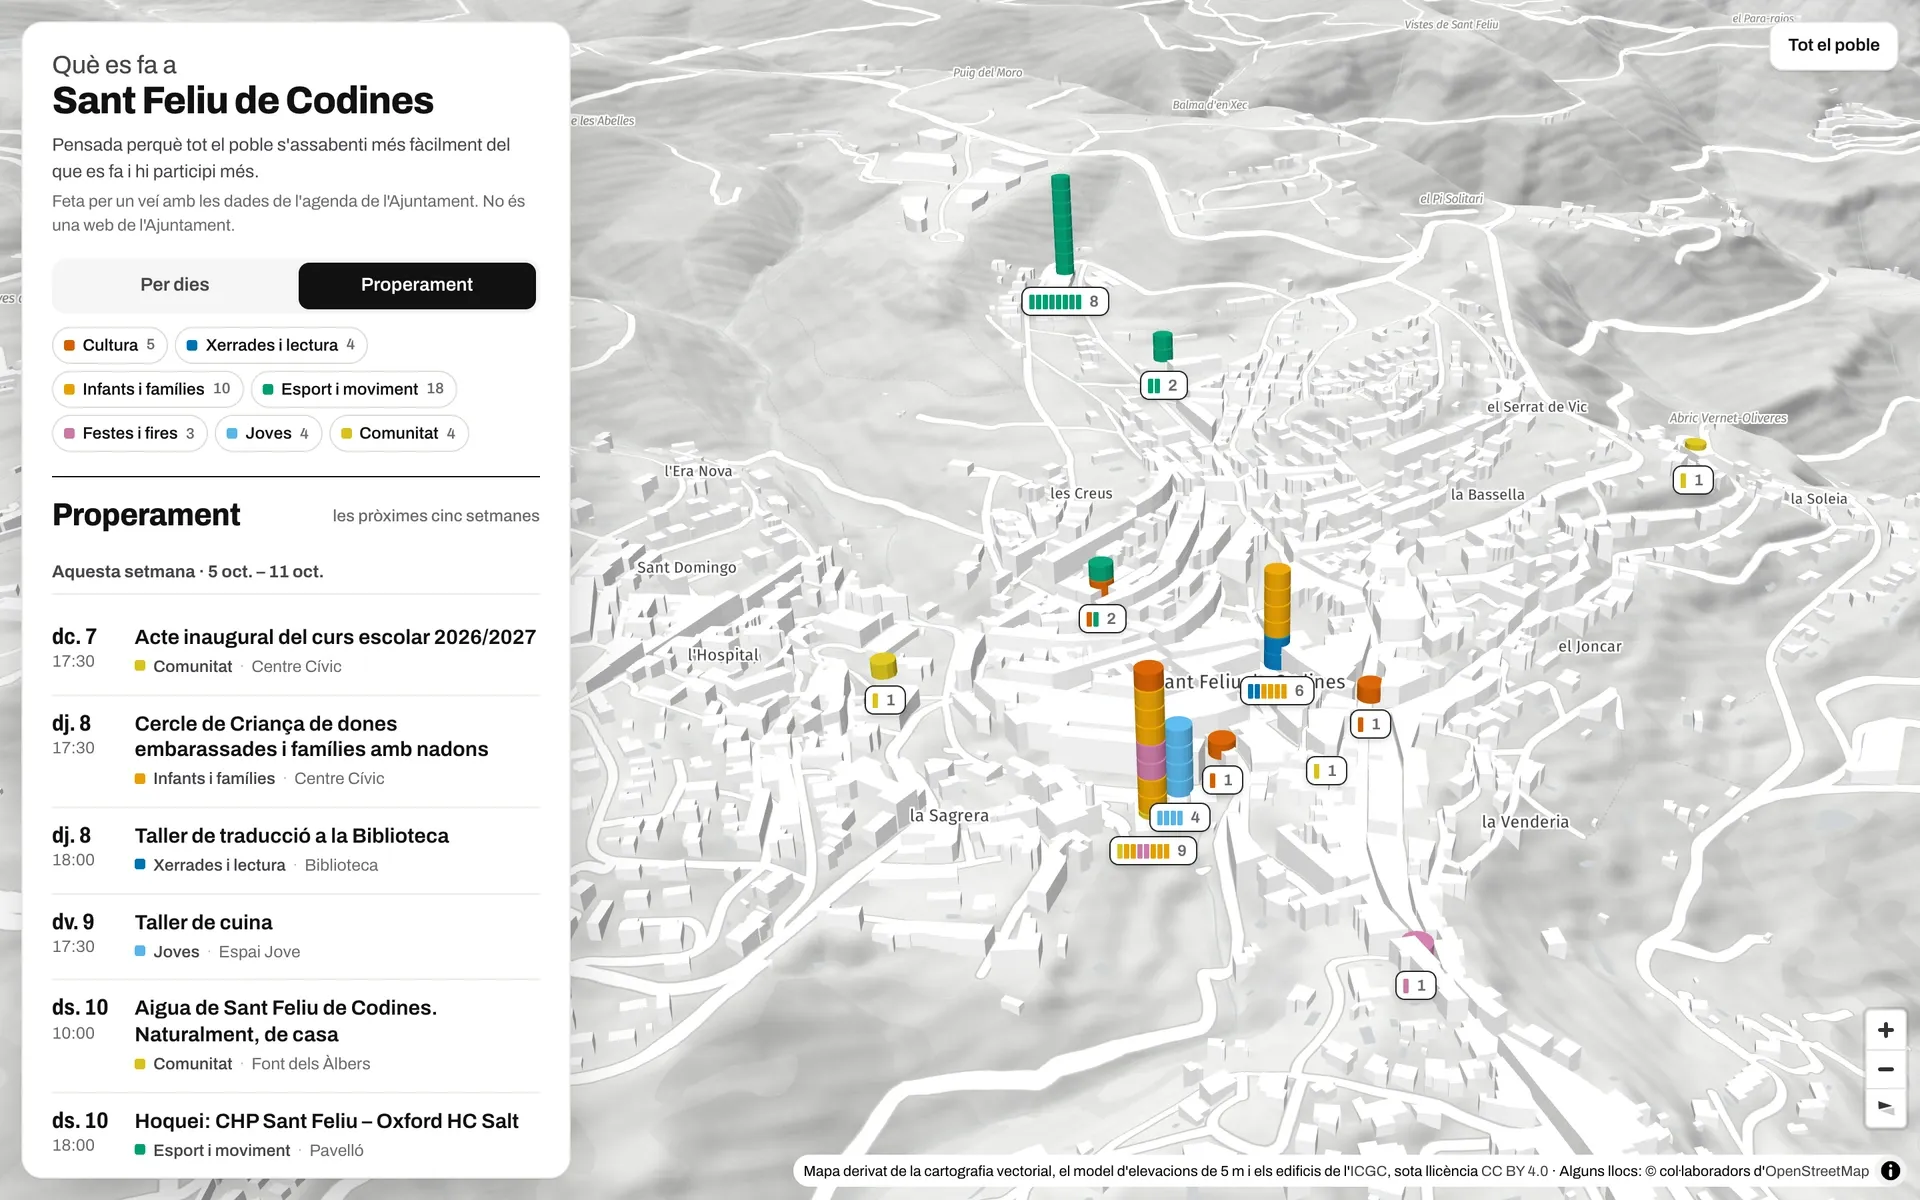
Task: Select the 2-event marker near les Creus
Action: pyautogui.click(x=1102, y=619)
